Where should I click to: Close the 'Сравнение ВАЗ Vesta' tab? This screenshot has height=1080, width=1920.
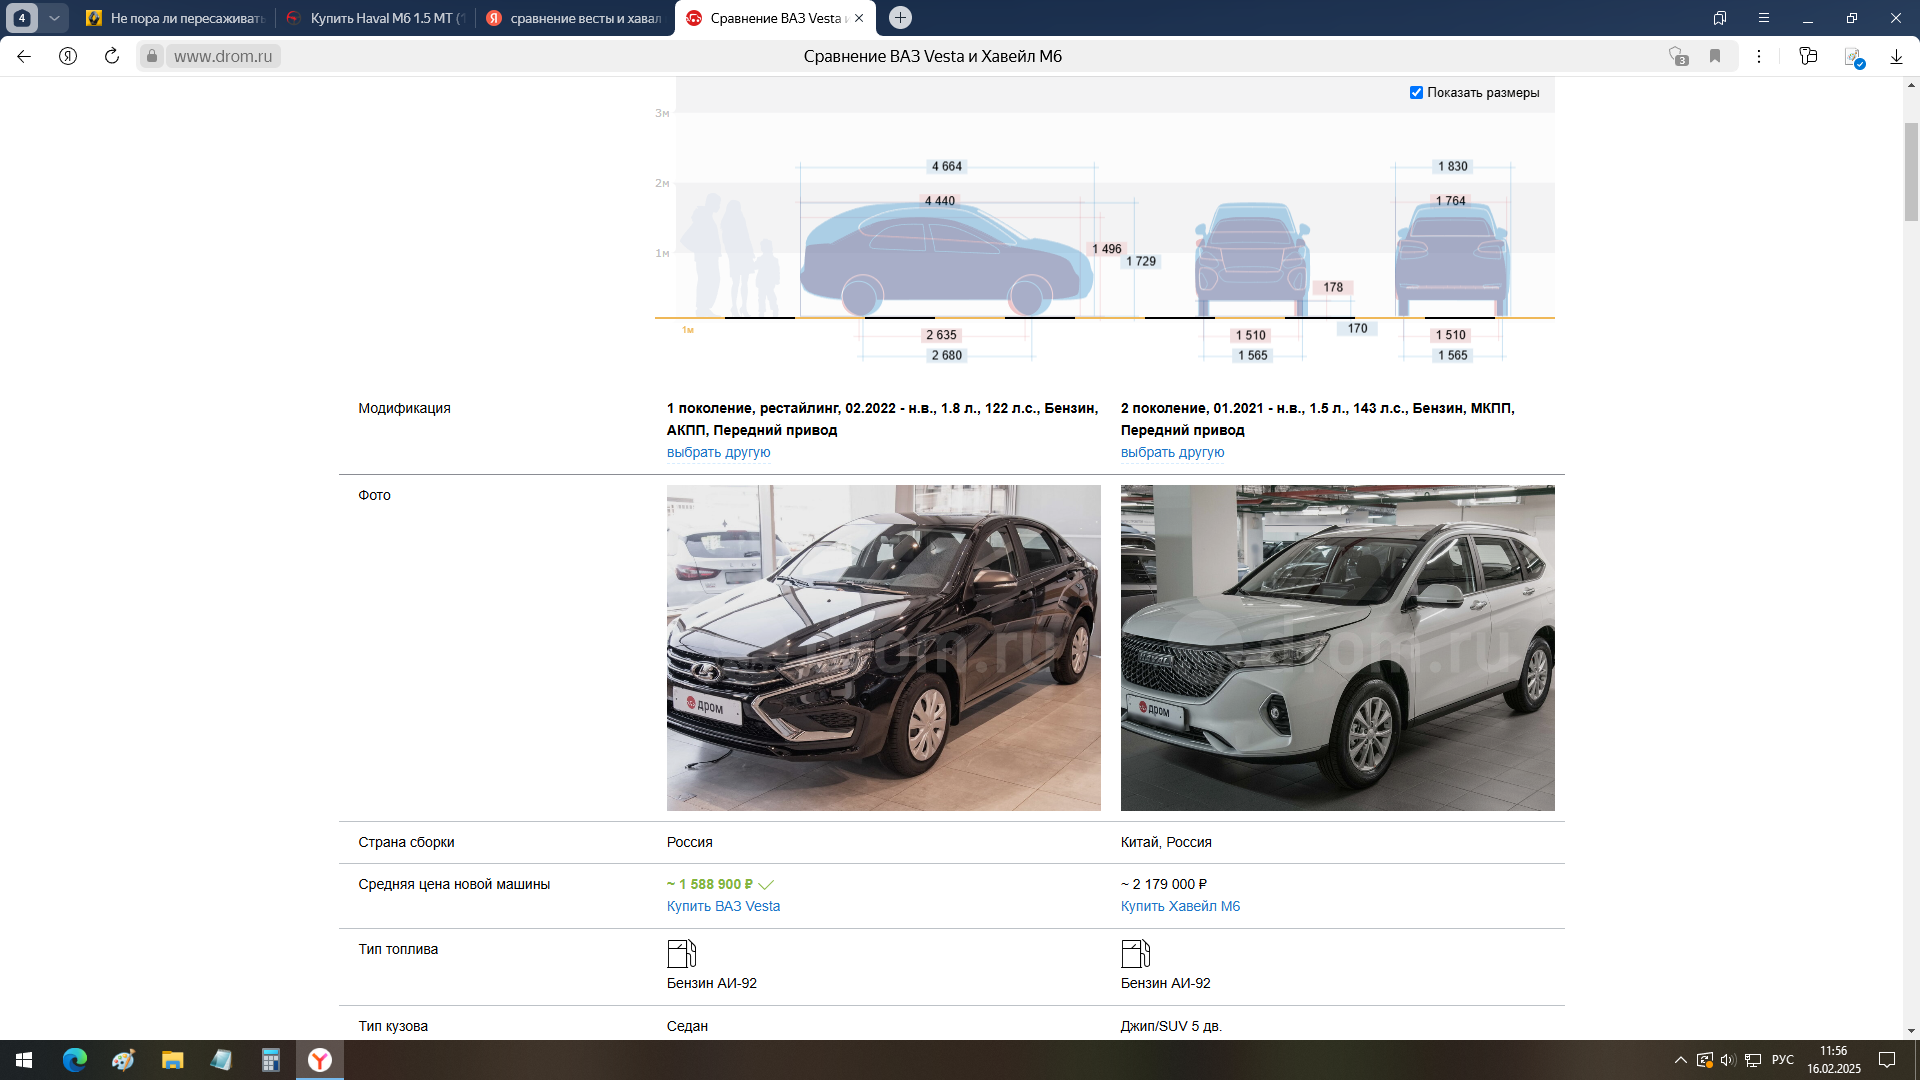[859, 18]
